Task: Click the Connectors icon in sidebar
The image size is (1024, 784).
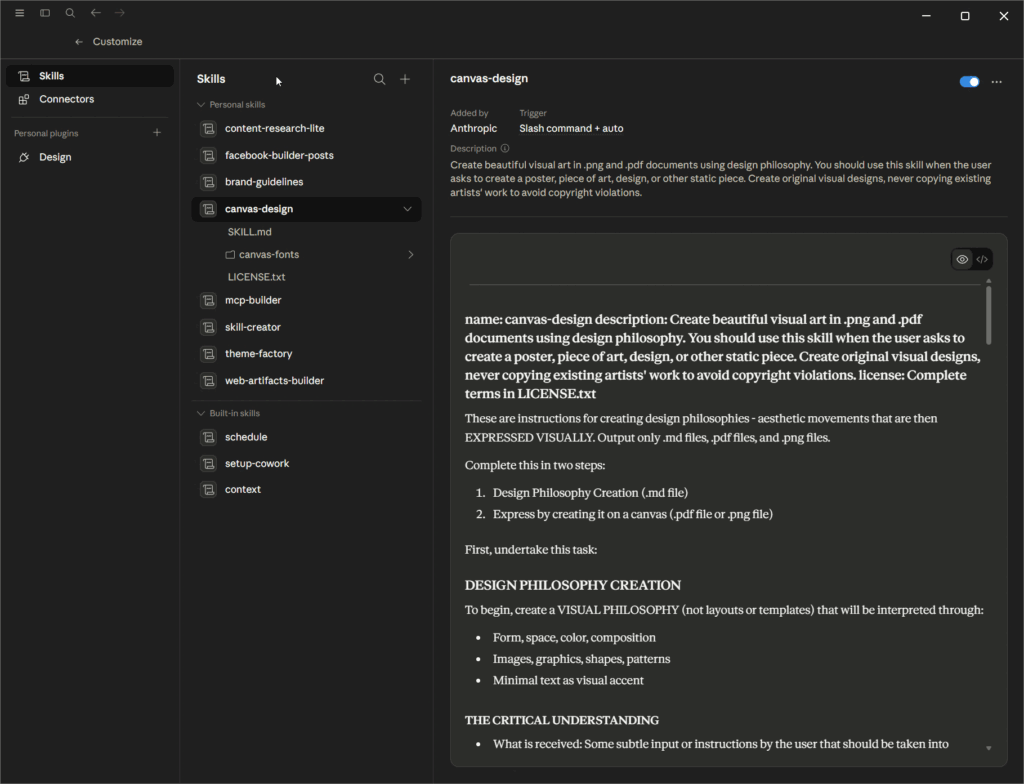Action: [x=24, y=99]
